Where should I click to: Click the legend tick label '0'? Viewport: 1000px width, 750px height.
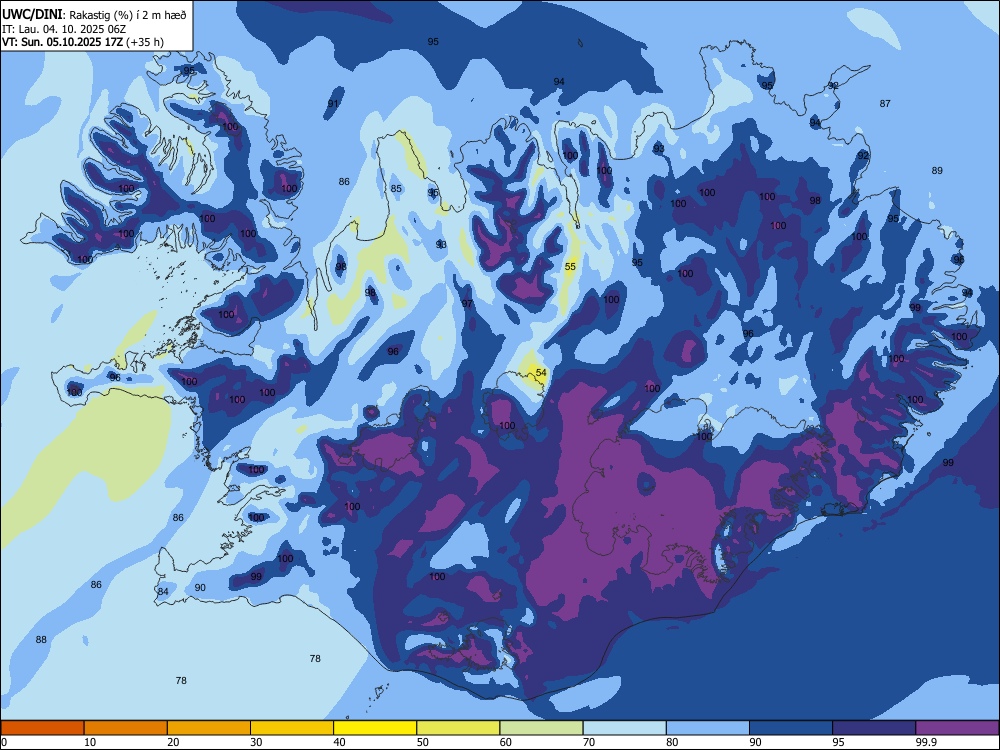click(x=4, y=742)
